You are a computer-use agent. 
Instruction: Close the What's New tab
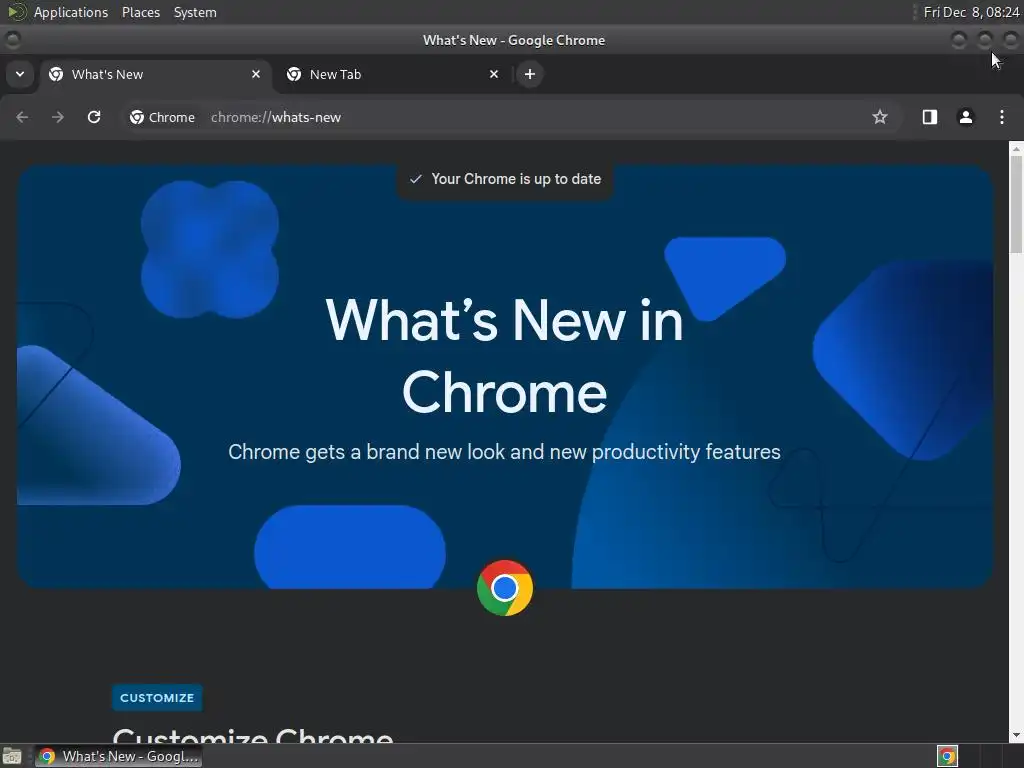(x=256, y=74)
